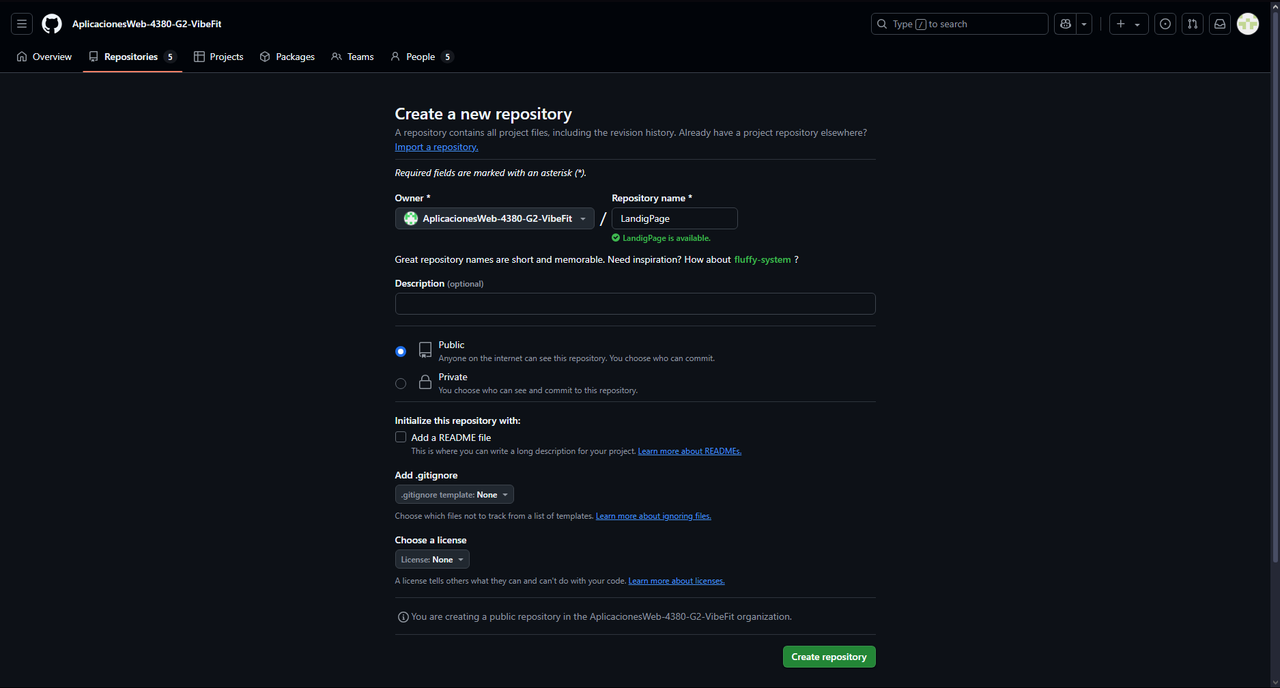
Task: Switch to the Repositories tab
Action: click(x=132, y=57)
